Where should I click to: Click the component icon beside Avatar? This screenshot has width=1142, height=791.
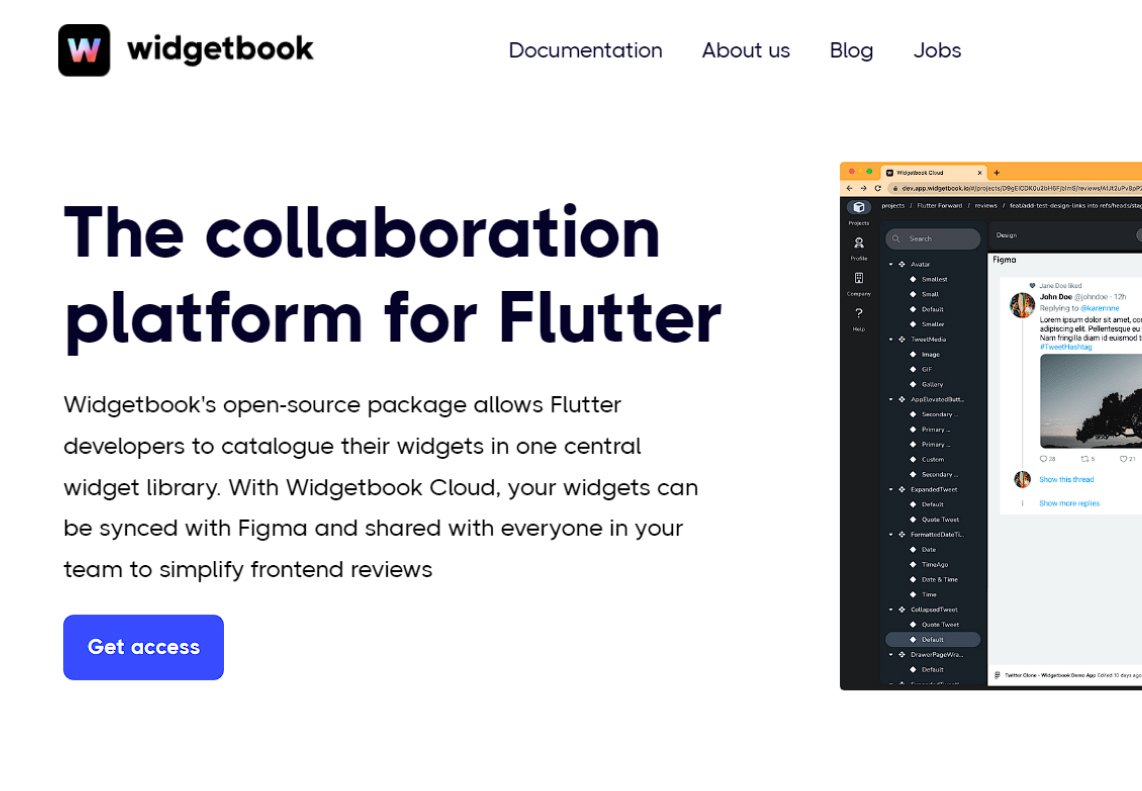902,264
